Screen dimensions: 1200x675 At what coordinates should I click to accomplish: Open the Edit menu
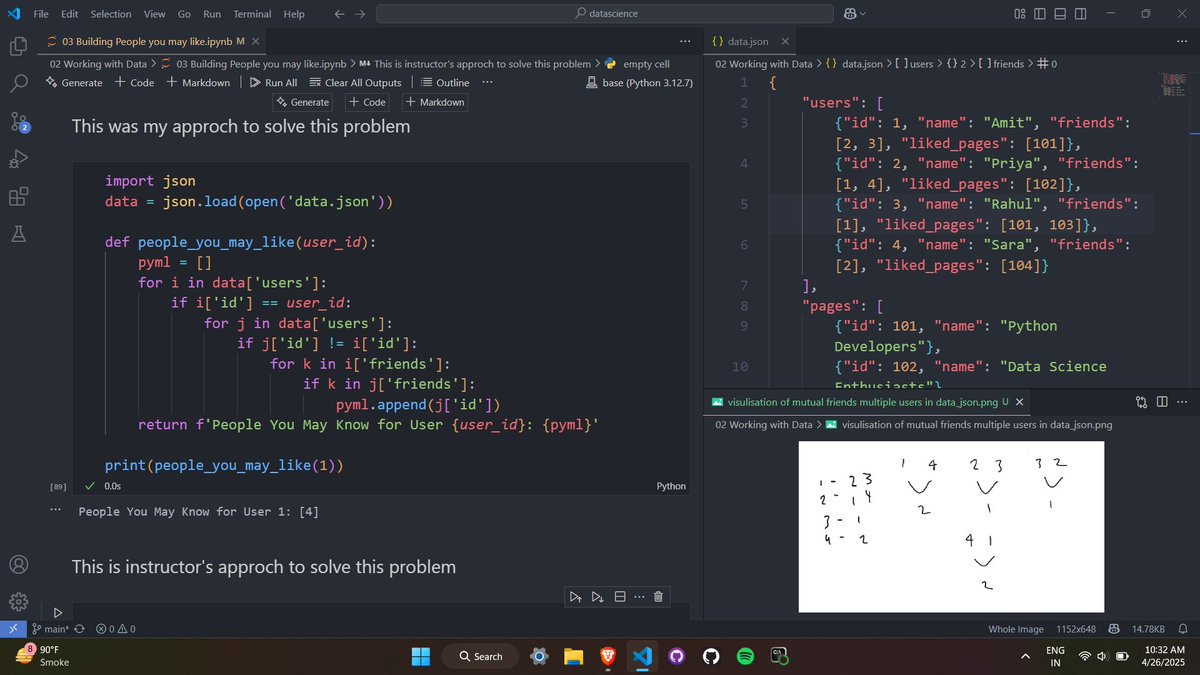[x=69, y=14]
